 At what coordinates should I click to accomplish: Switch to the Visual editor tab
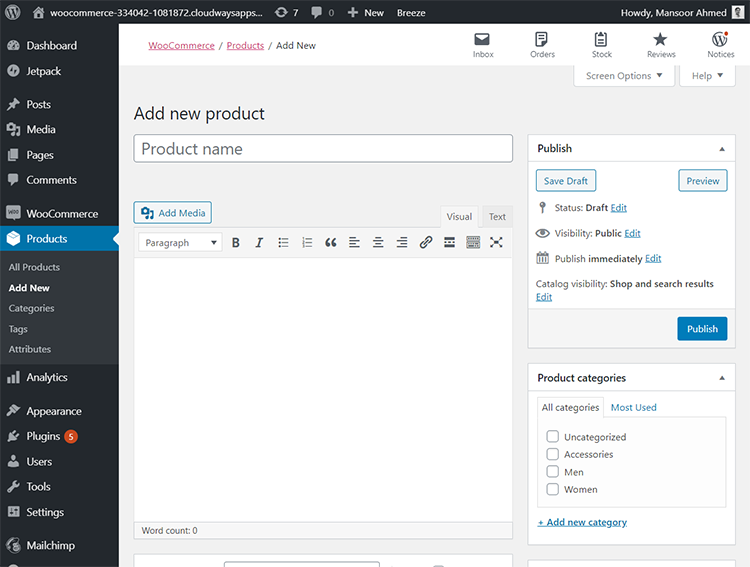tap(459, 217)
